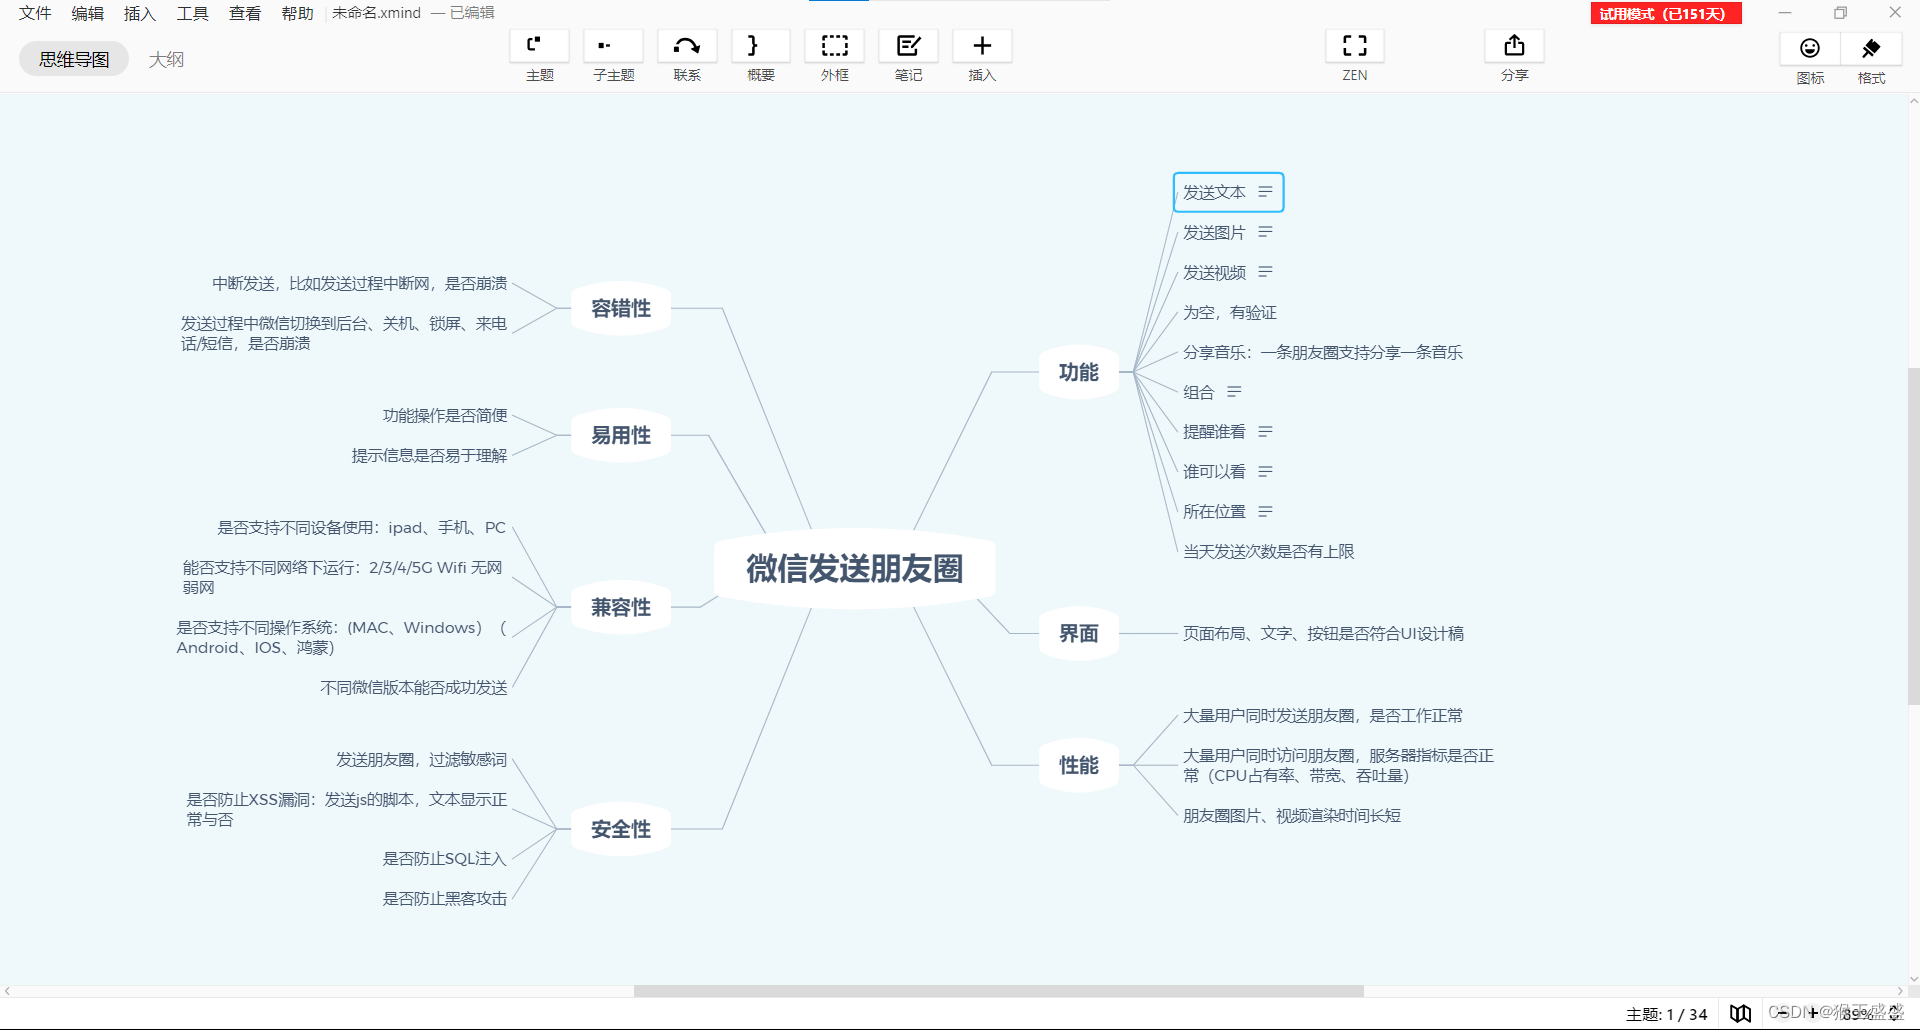1920x1030 pixels.
Task: Select subtopic 大量用户同时发送朋友圈，是否工作正常
Action: pyautogui.click(x=1322, y=715)
